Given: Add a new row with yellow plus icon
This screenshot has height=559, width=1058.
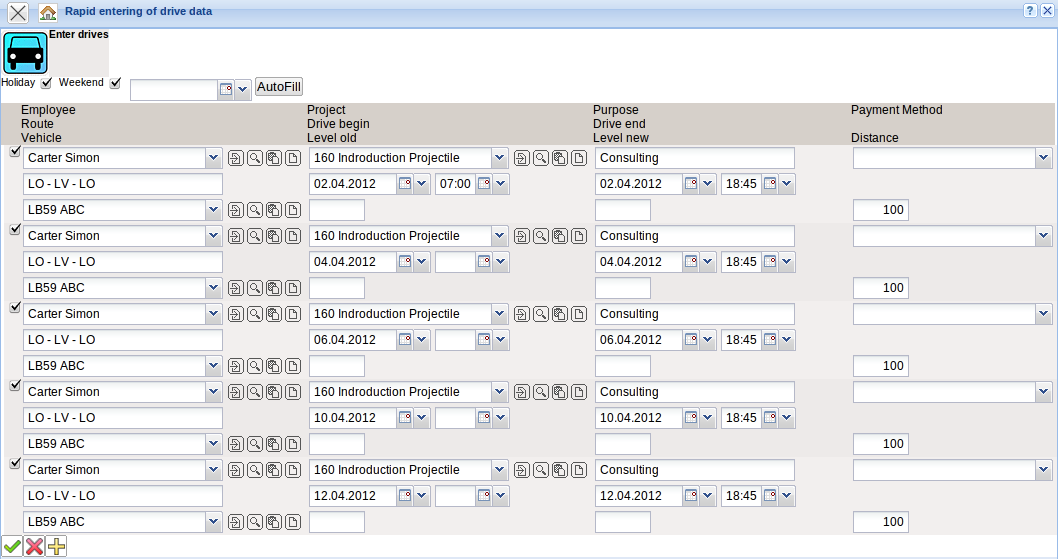Looking at the screenshot, I should (57, 546).
